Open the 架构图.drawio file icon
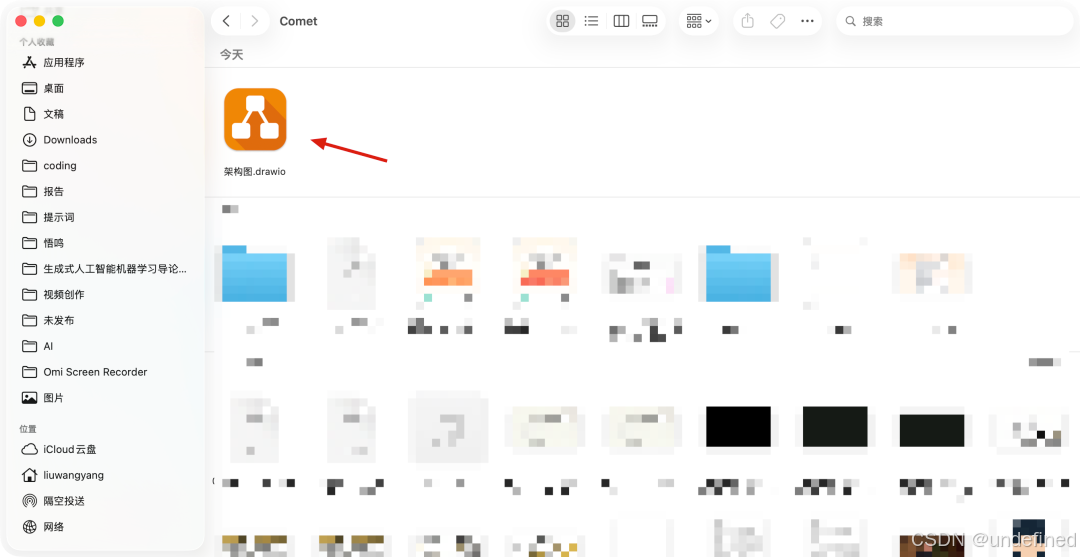The image size is (1080, 557). [255, 119]
